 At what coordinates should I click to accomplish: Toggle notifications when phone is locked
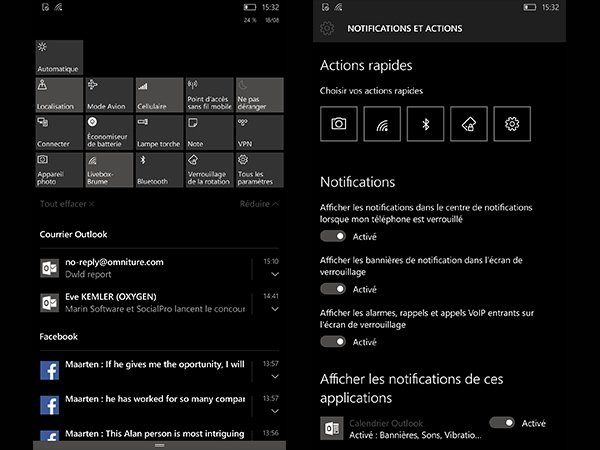(x=333, y=236)
